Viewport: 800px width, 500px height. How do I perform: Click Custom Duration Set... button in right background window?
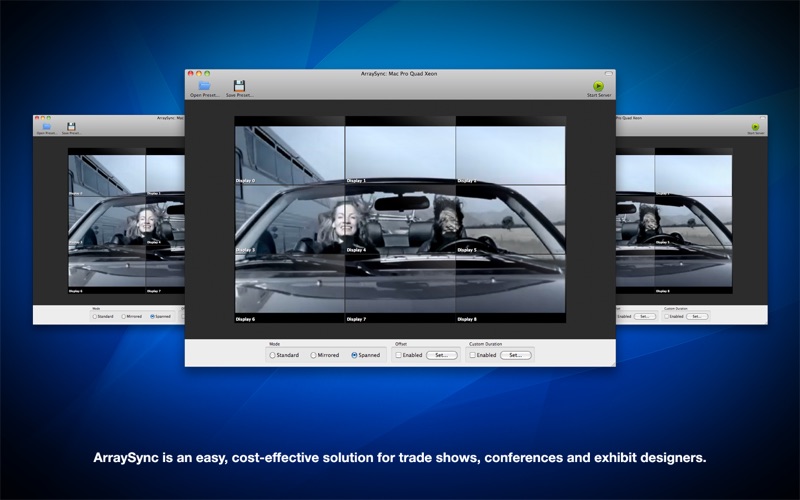click(696, 316)
